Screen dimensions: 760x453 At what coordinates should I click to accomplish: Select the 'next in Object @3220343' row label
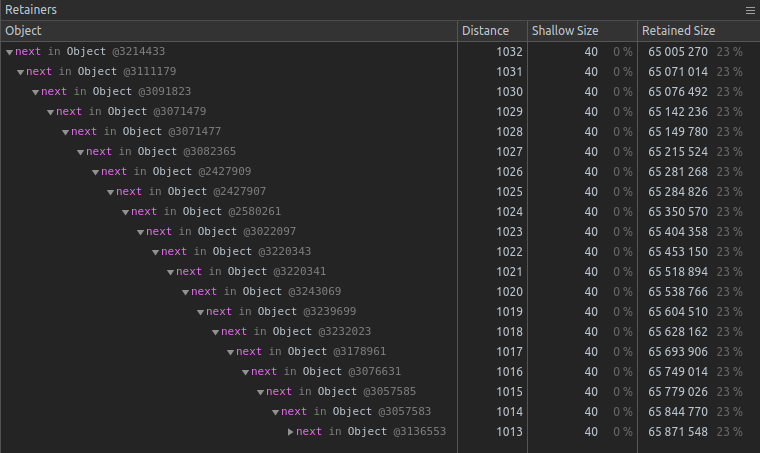tap(236, 251)
